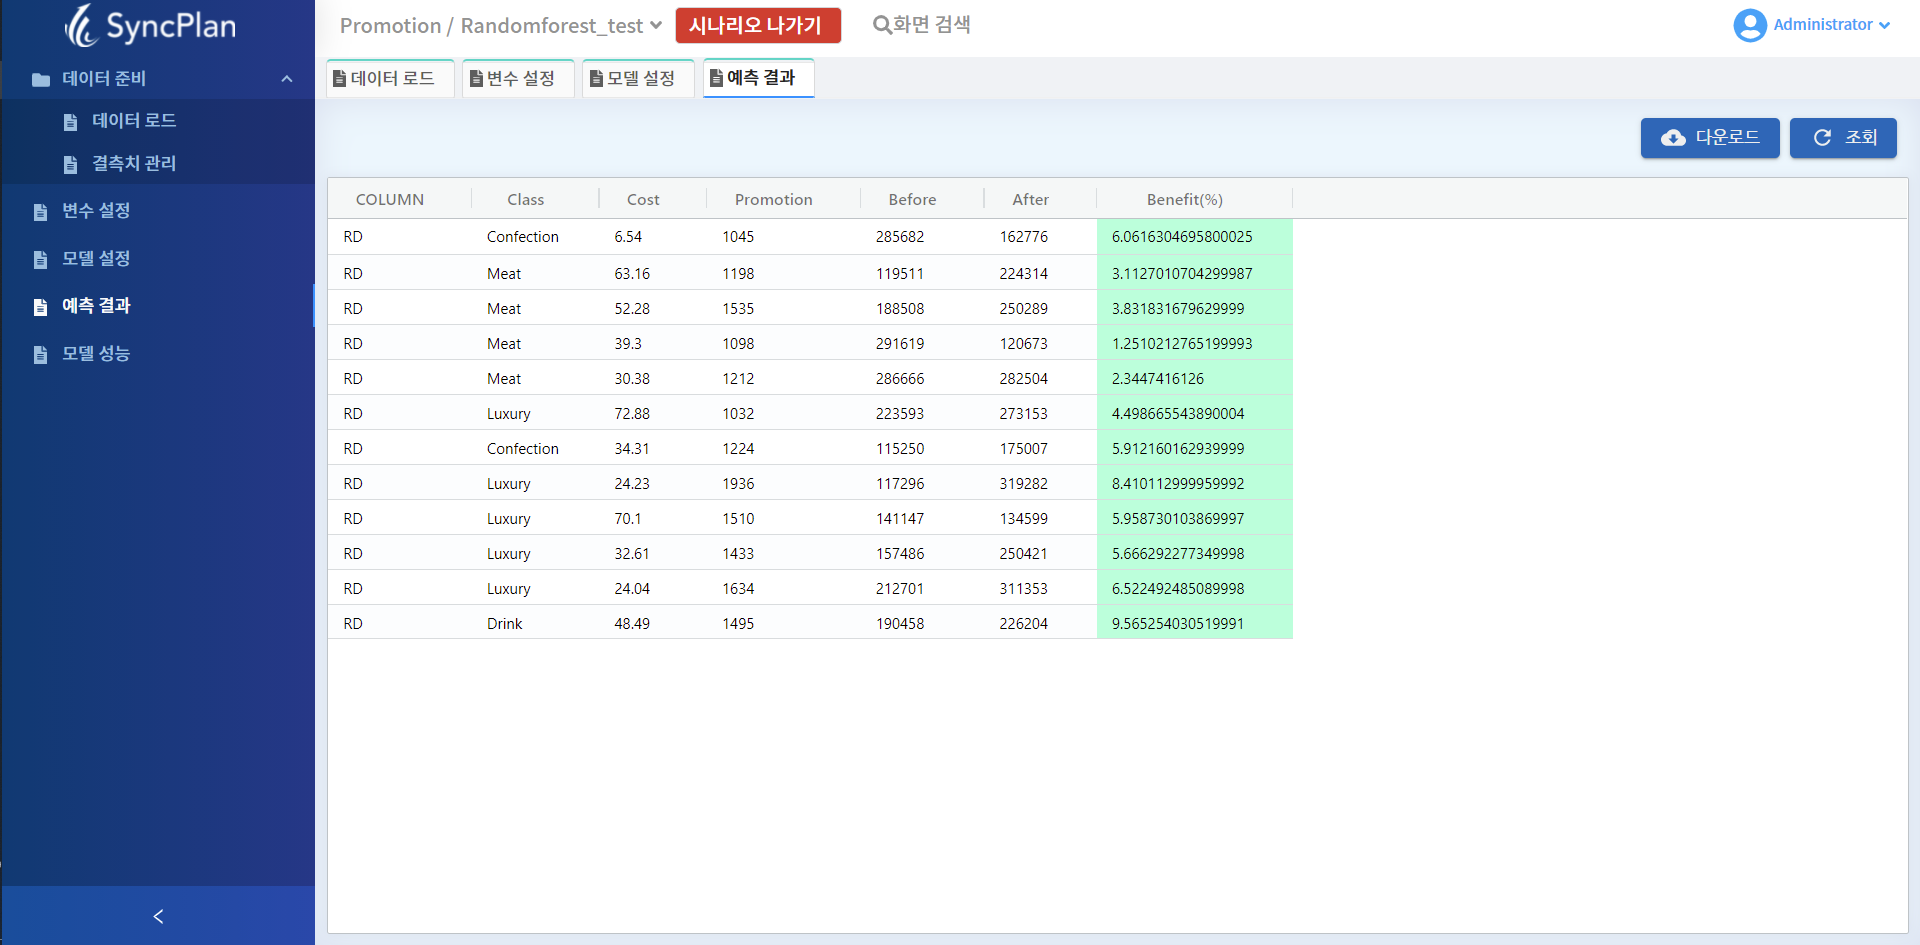Click the document icon beside sidebar 변수 설정
The height and width of the screenshot is (945, 1920).
[x=40, y=212]
